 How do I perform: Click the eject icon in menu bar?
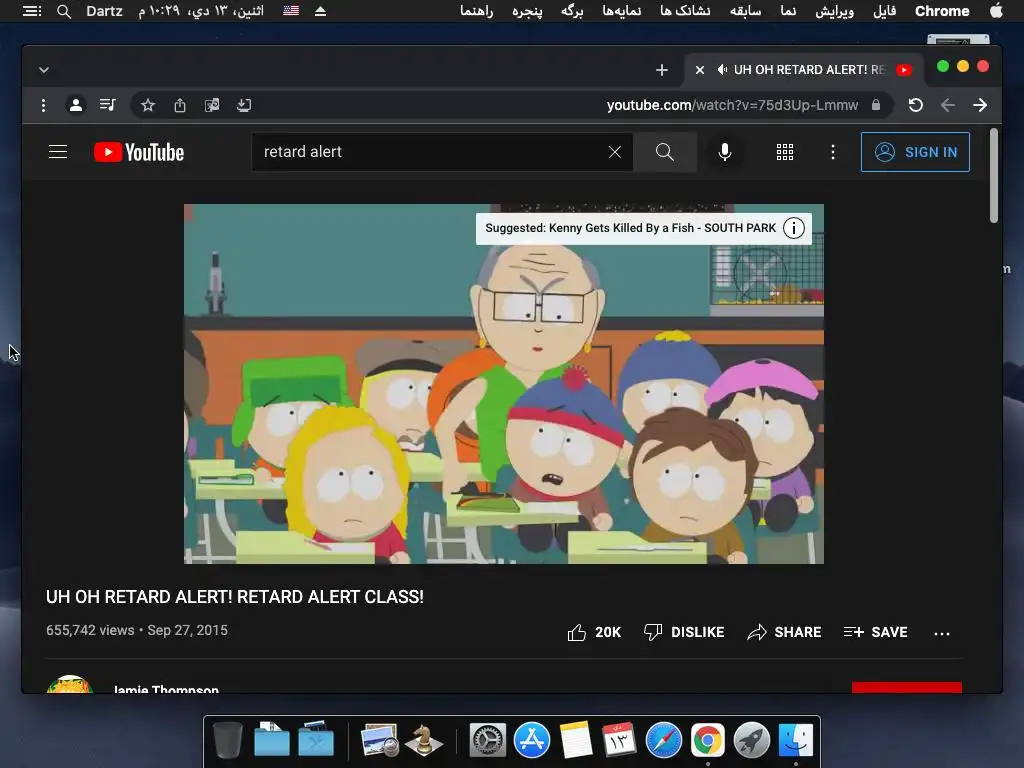click(320, 11)
